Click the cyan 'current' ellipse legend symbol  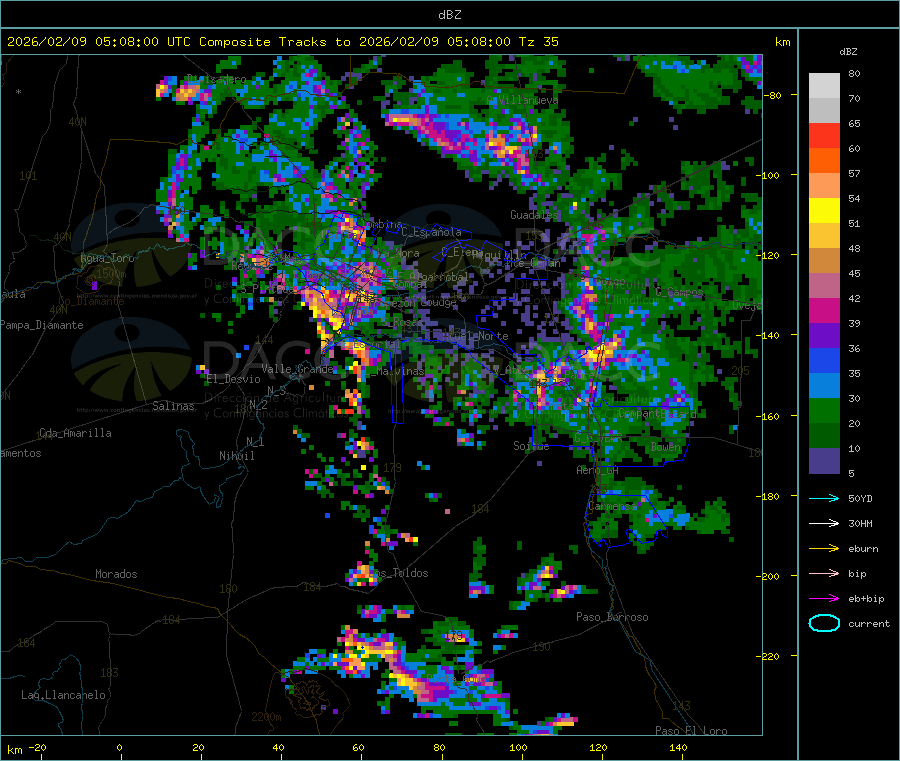pyautogui.click(x=824, y=623)
